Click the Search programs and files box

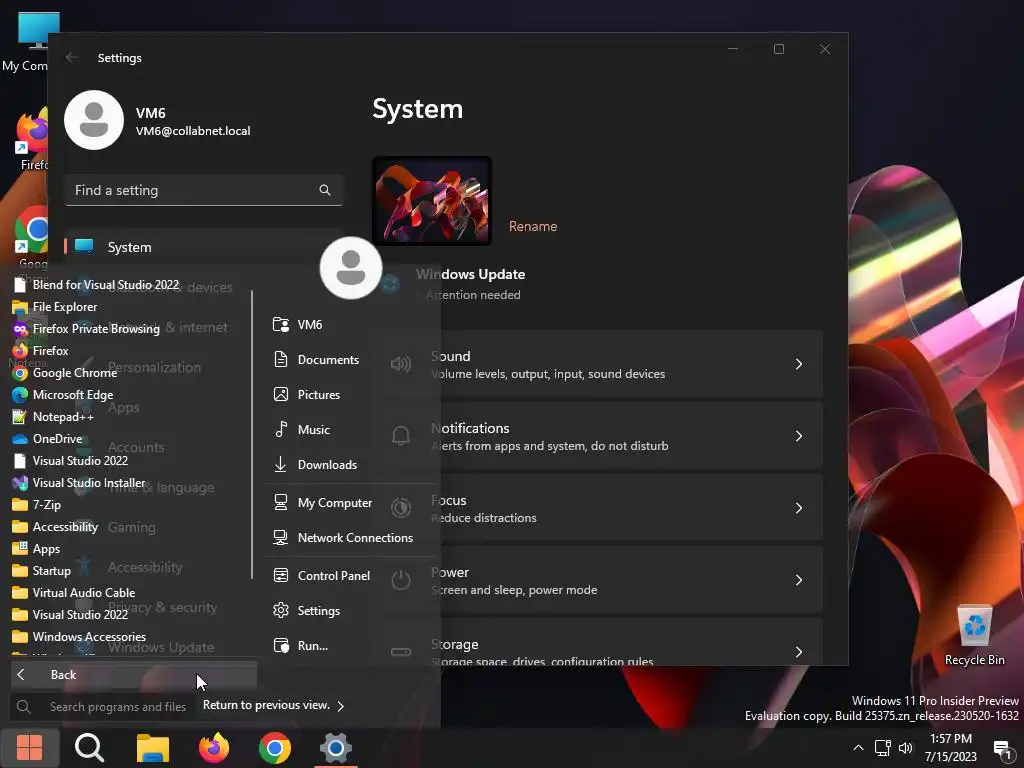point(118,707)
